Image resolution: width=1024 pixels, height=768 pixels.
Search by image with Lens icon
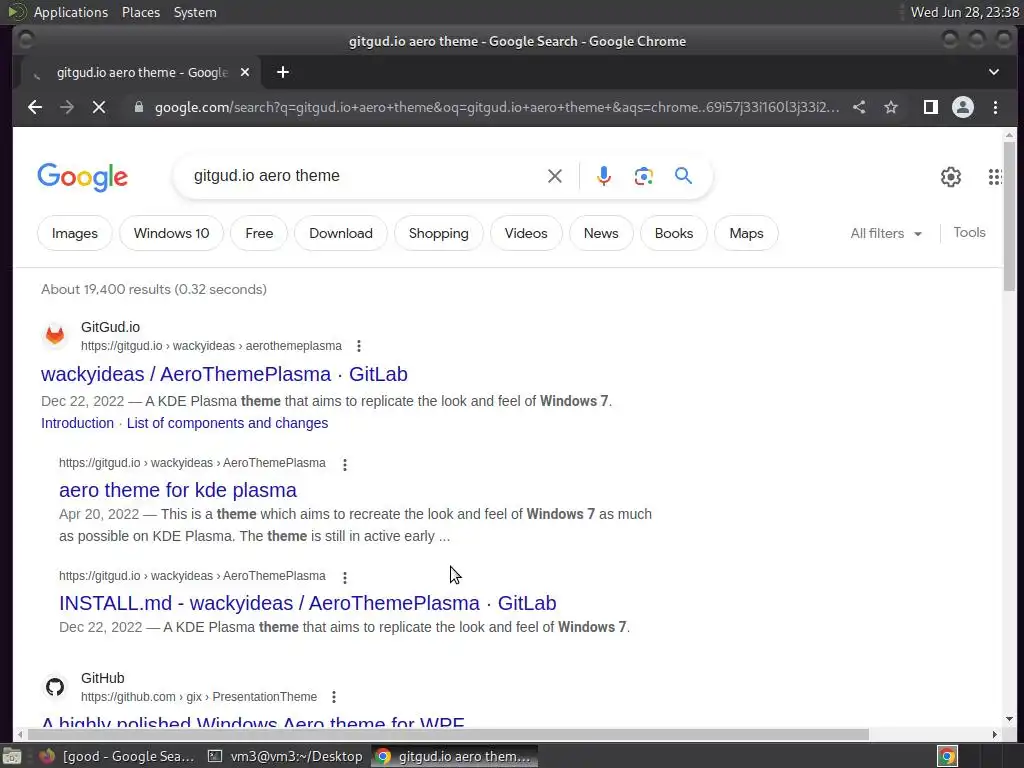(x=644, y=176)
